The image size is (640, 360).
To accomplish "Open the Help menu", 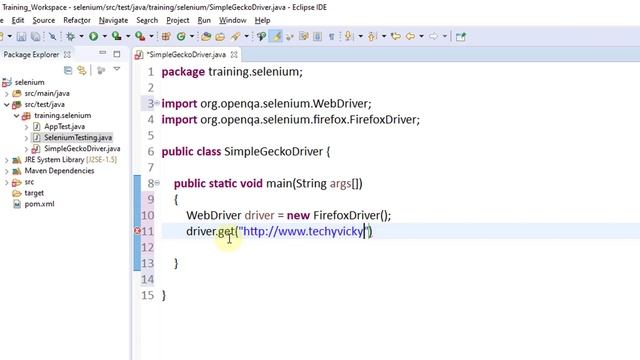I will tap(262, 20).
